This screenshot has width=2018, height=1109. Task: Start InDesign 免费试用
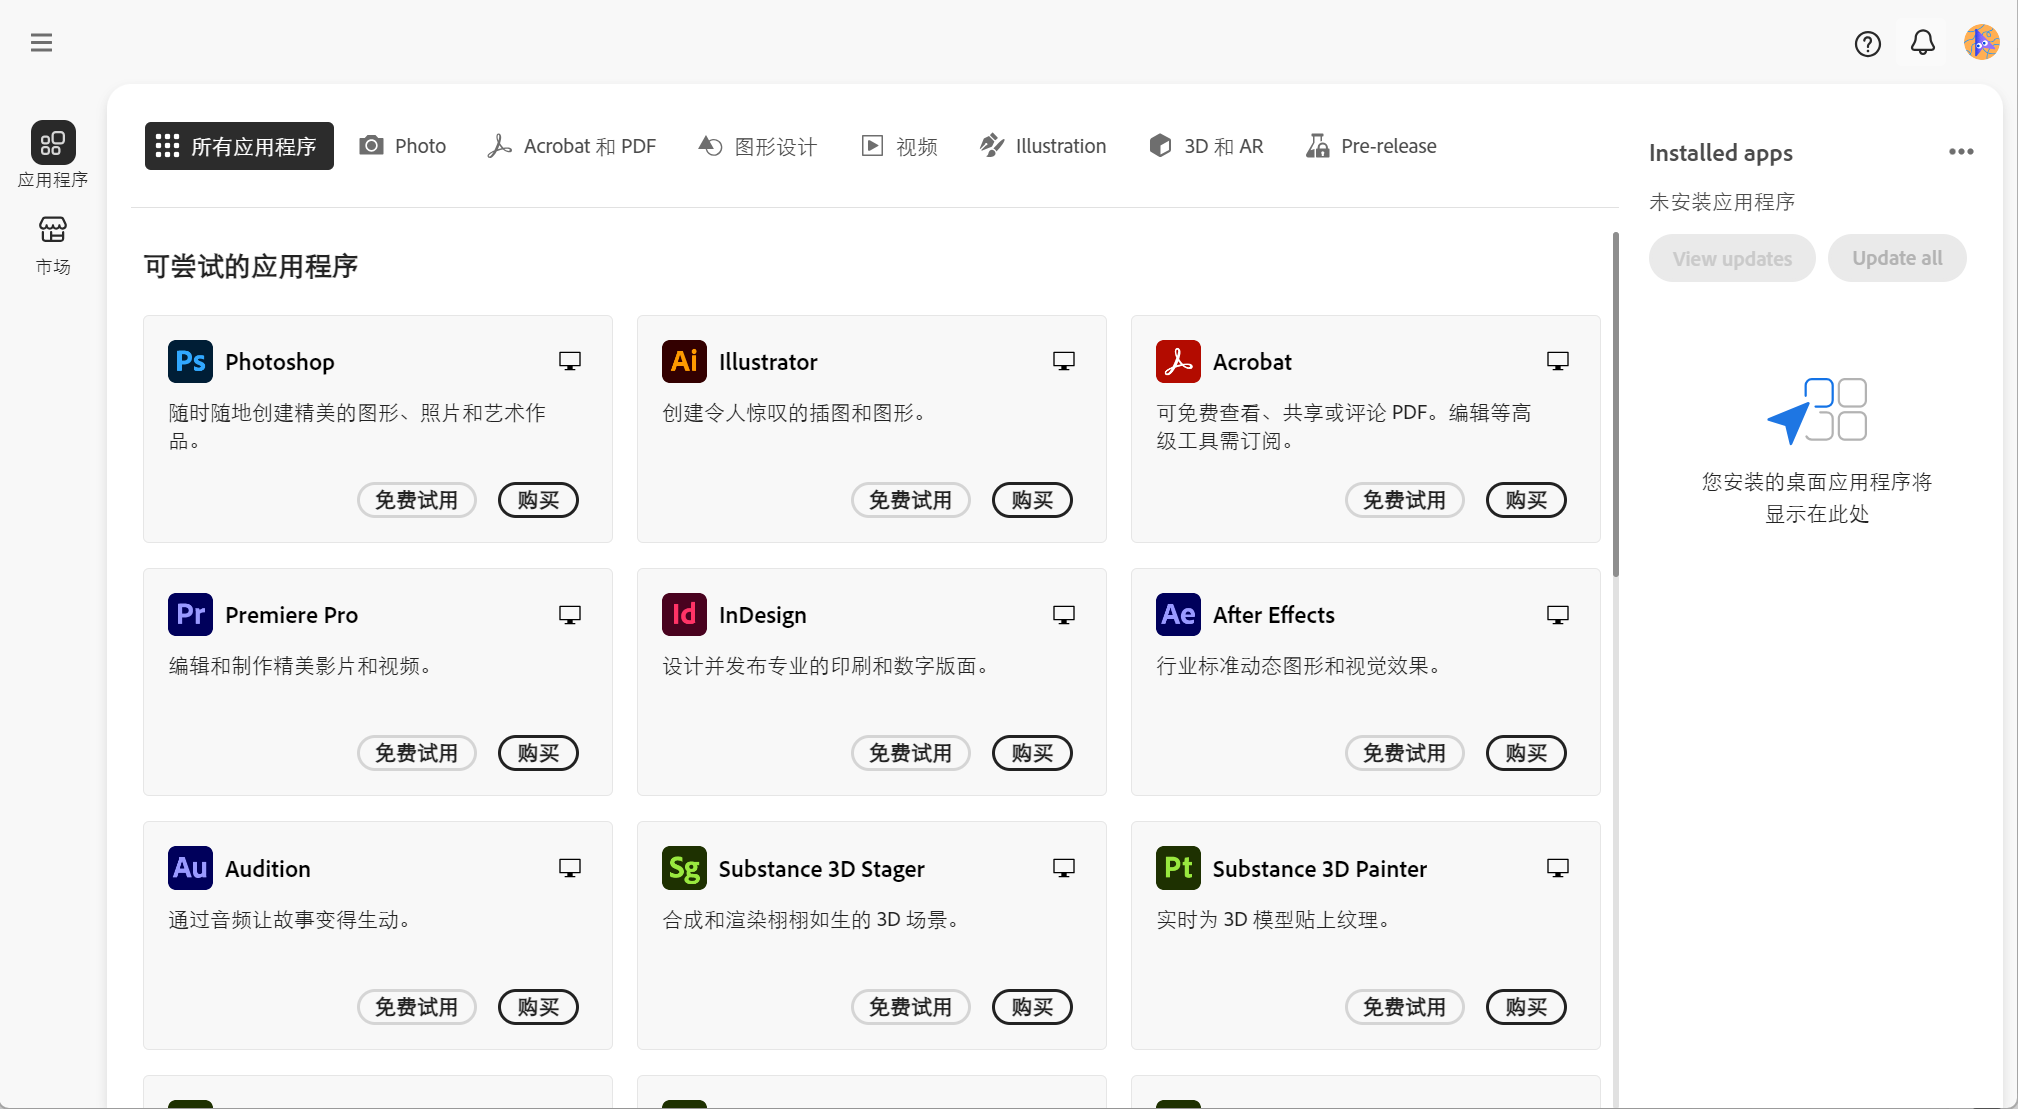click(911, 753)
